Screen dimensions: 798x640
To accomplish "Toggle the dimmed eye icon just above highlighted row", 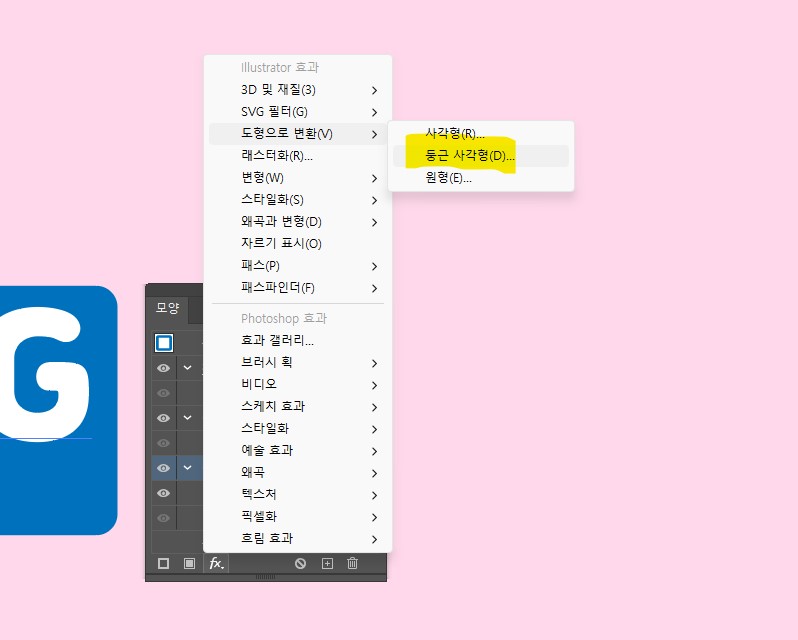I will [x=163, y=443].
